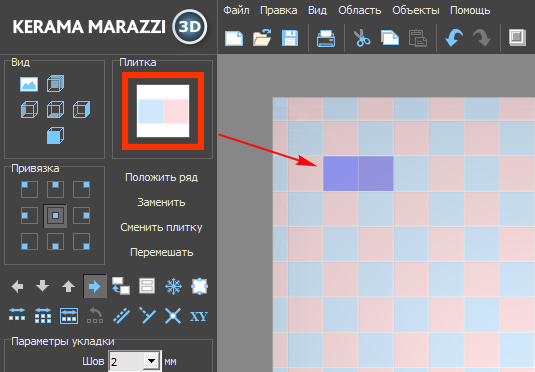
Task: Click the swap tiles icon
Action: coord(121,286)
